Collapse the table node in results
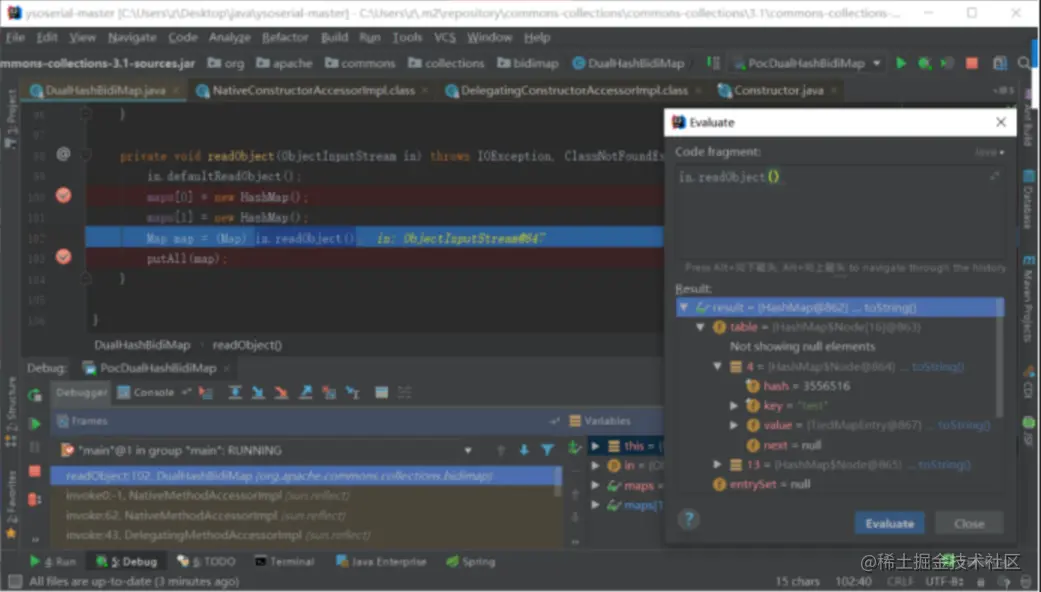The image size is (1041, 592). pos(700,327)
